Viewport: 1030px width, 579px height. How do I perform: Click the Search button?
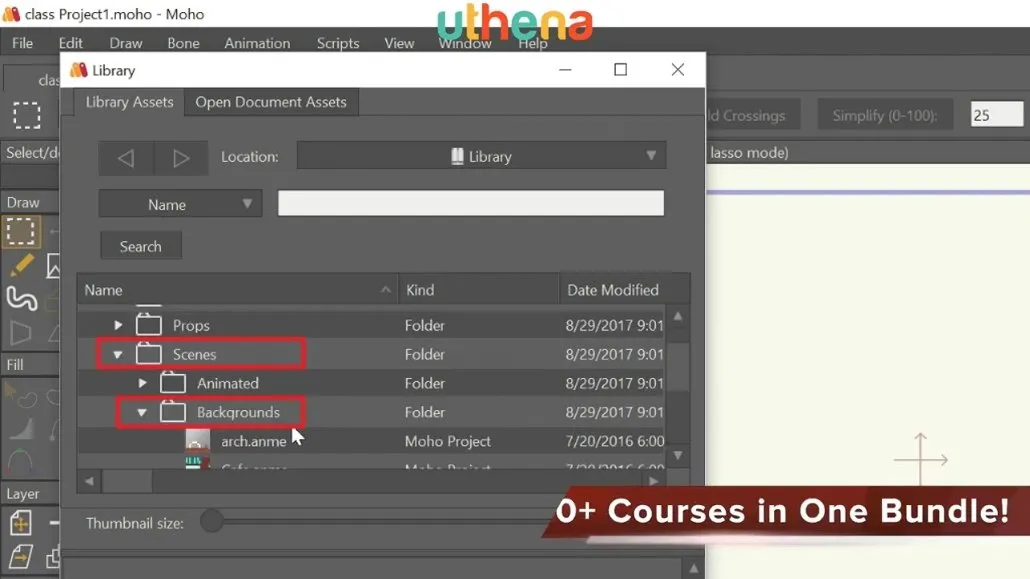click(141, 246)
